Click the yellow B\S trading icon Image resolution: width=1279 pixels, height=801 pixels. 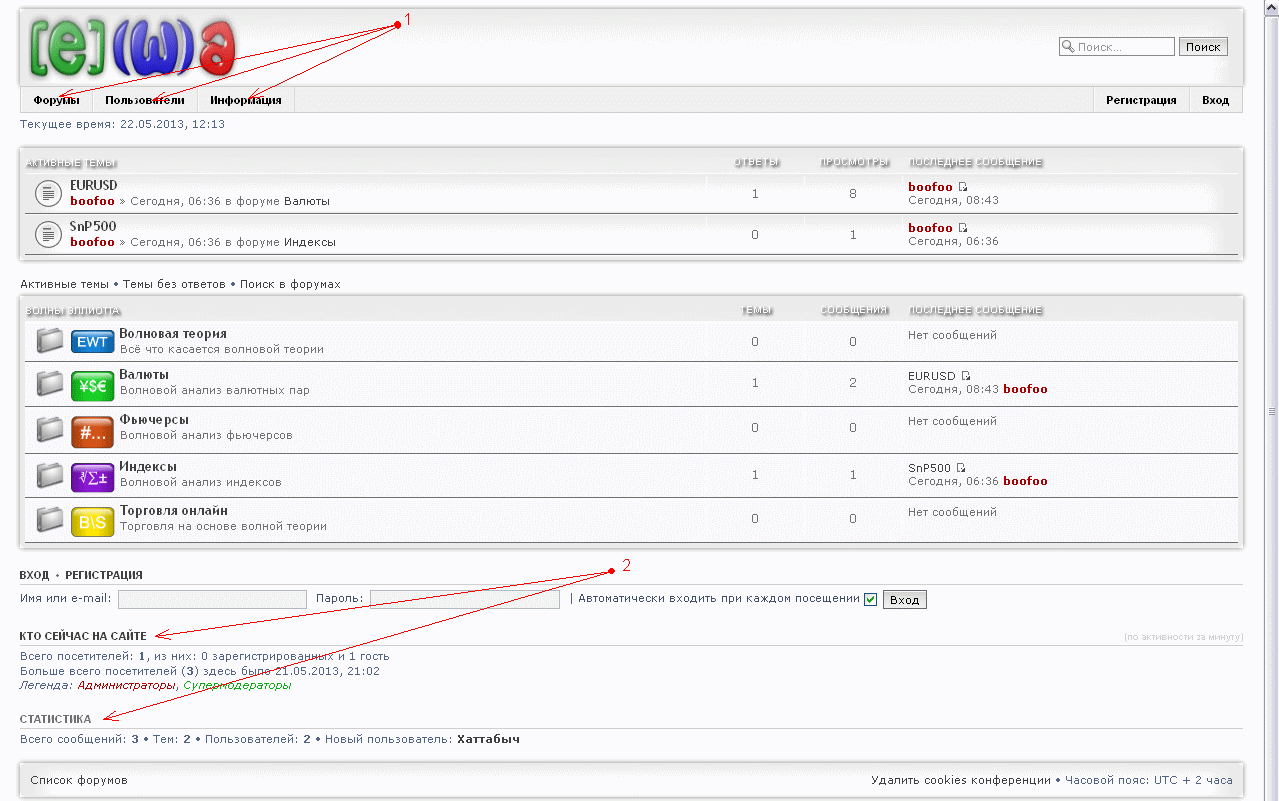pos(92,521)
